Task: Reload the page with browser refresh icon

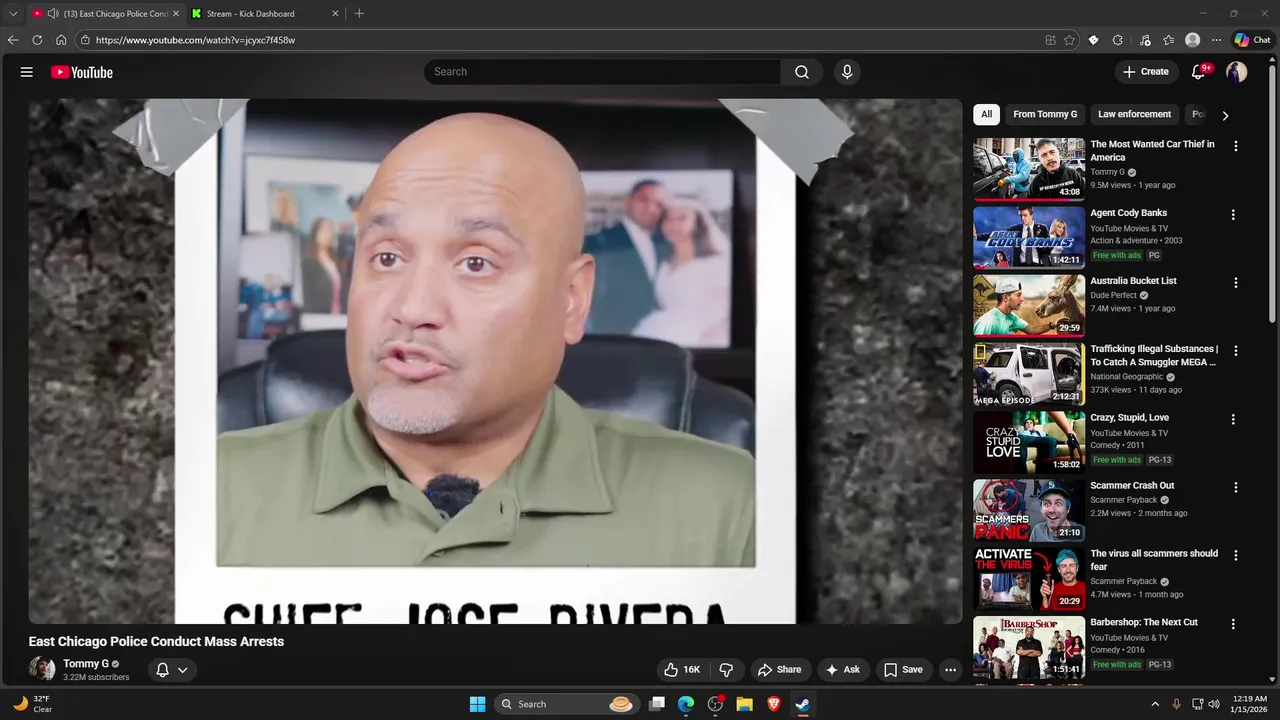Action: coord(37,40)
